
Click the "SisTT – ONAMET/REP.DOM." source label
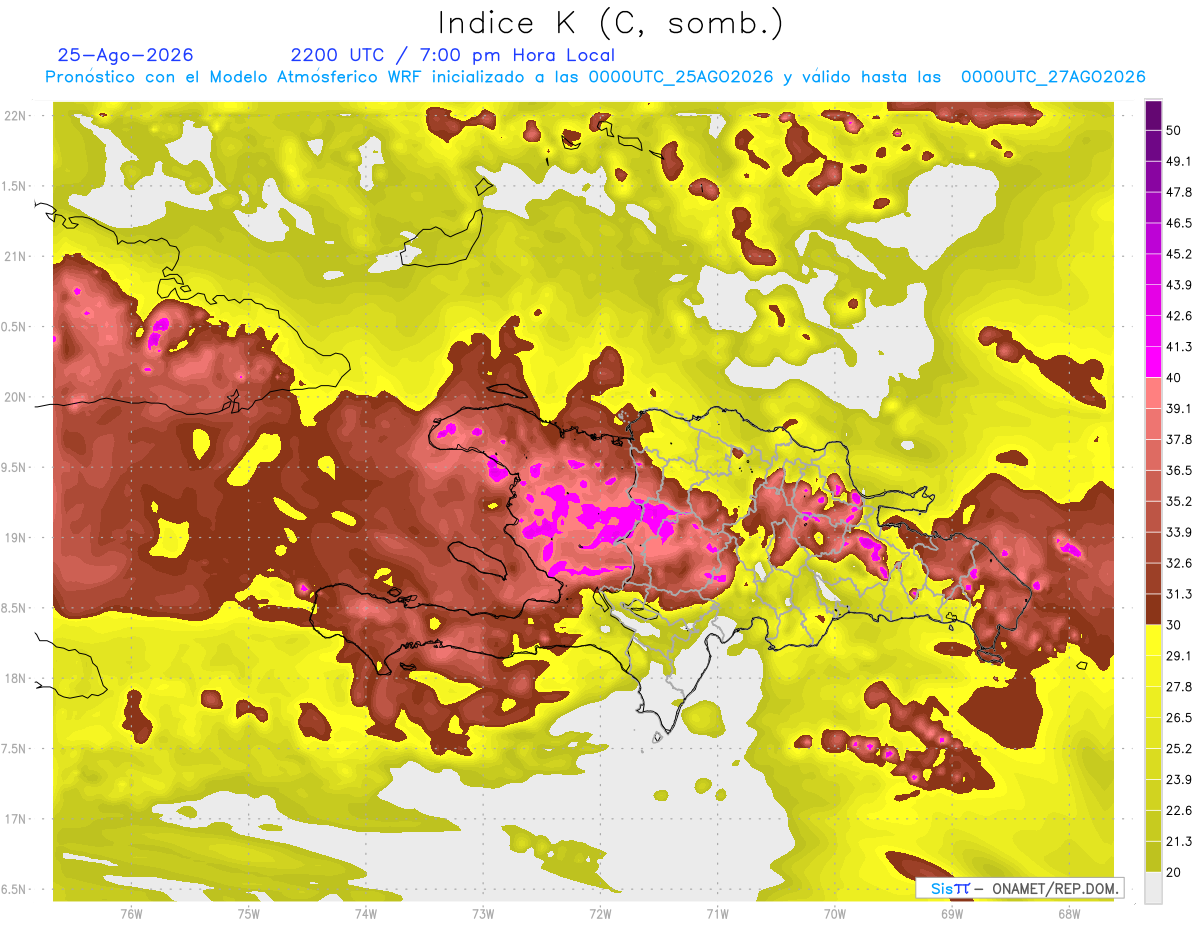click(1020, 888)
